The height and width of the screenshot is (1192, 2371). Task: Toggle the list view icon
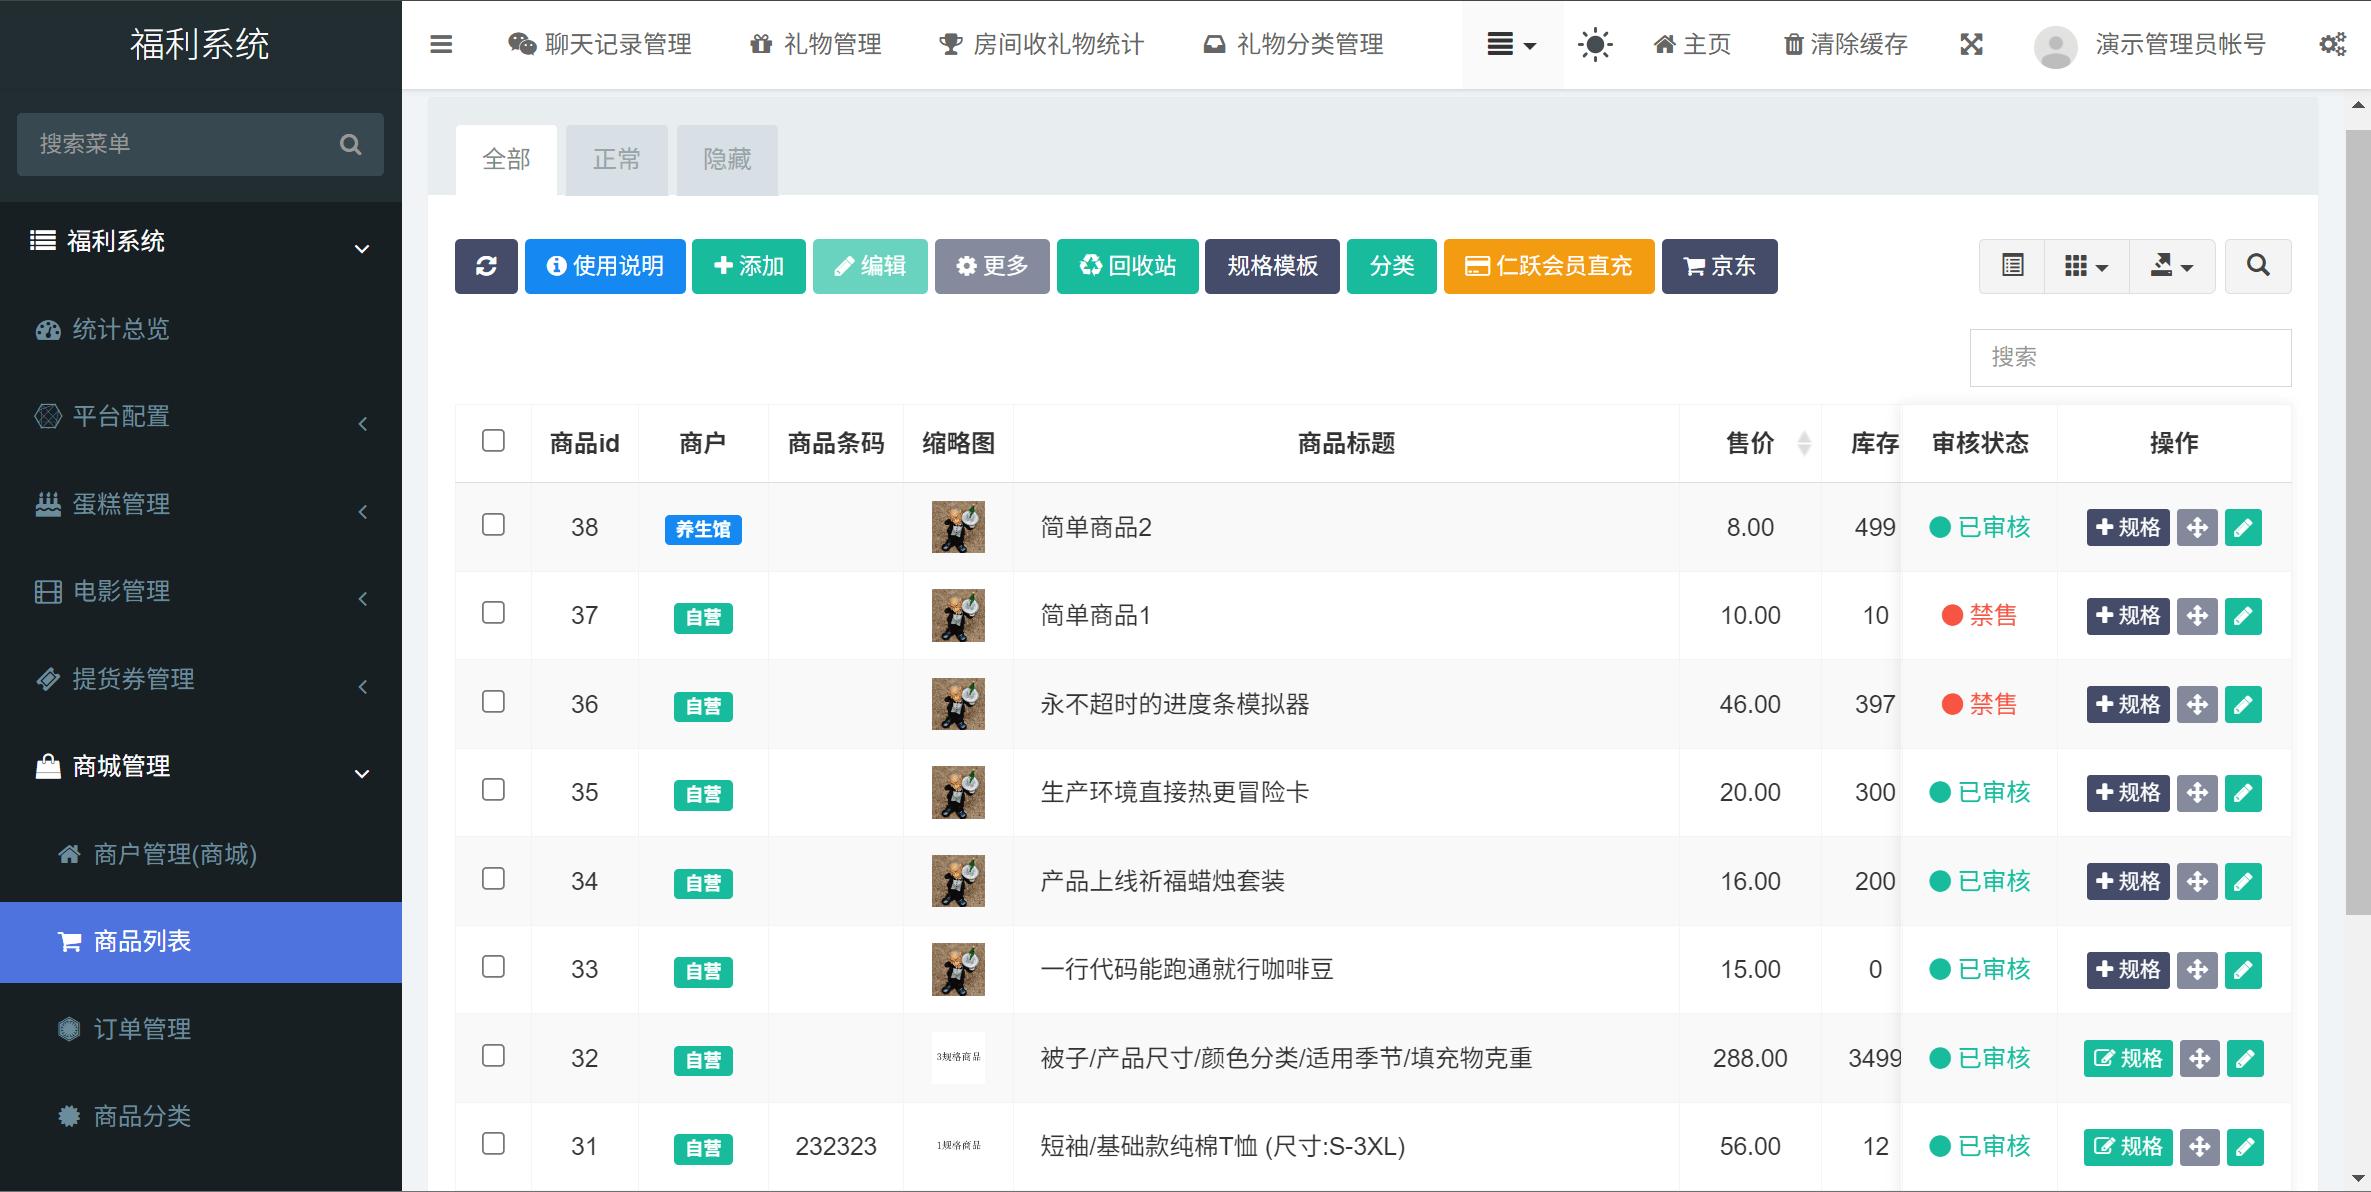pos(2013,266)
